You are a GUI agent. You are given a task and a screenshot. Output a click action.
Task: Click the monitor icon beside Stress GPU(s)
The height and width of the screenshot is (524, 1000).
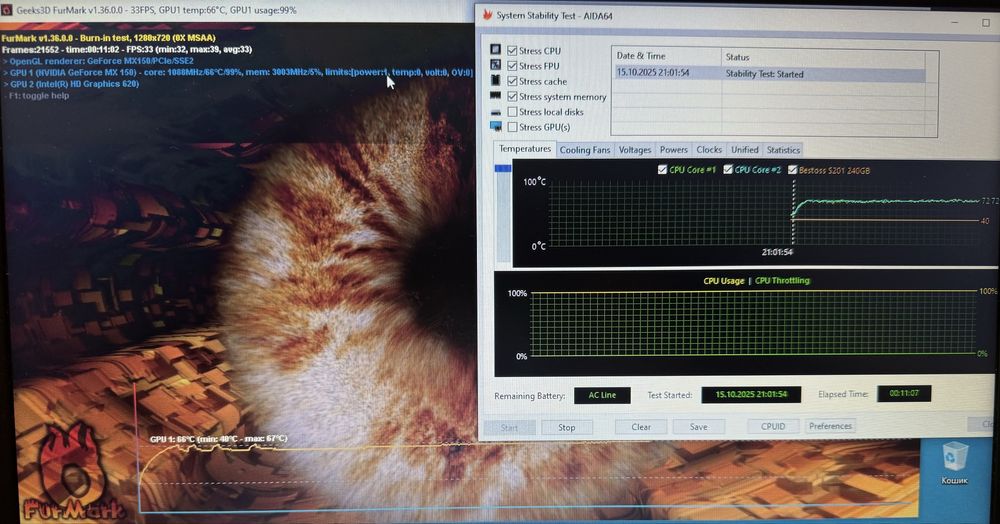pyautogui.click(x=496, y=126)
